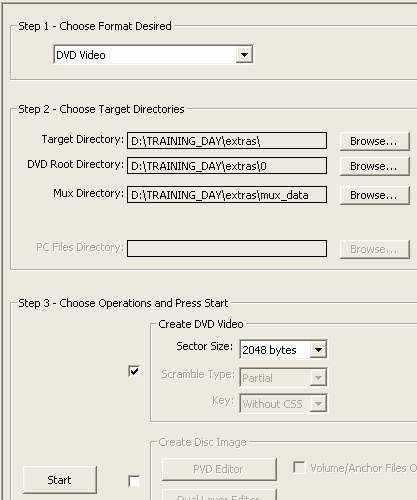
Task: Click the DVD Root Directory input field
Action: 227,166
